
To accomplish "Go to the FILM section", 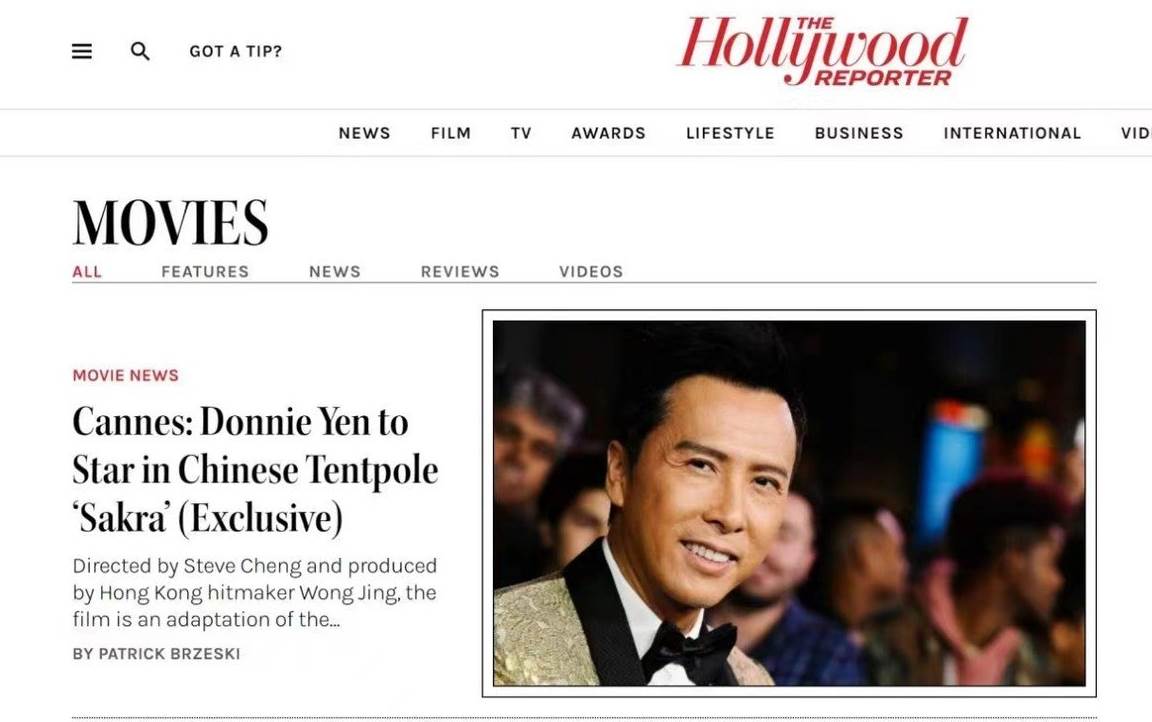I will click(450, 133).
